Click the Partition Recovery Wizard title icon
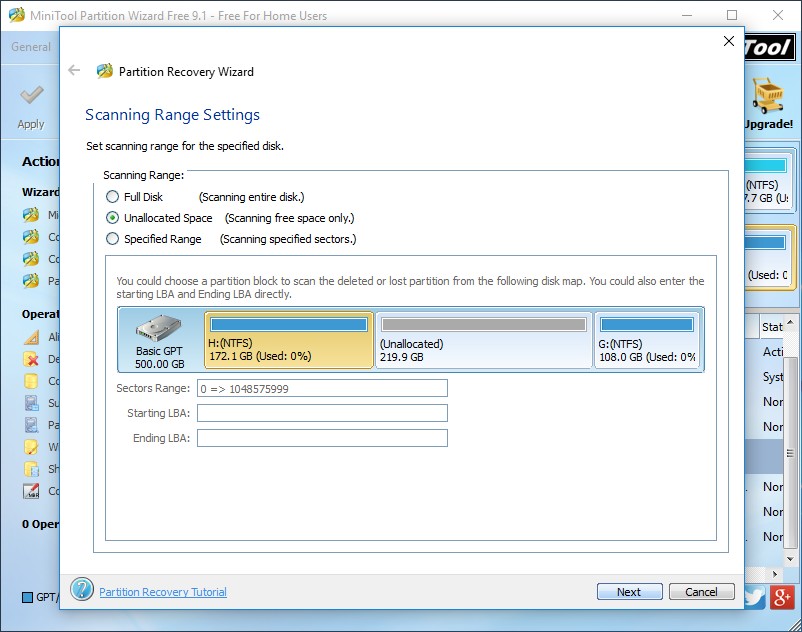The image size is (802, 632). coord(104,72)
